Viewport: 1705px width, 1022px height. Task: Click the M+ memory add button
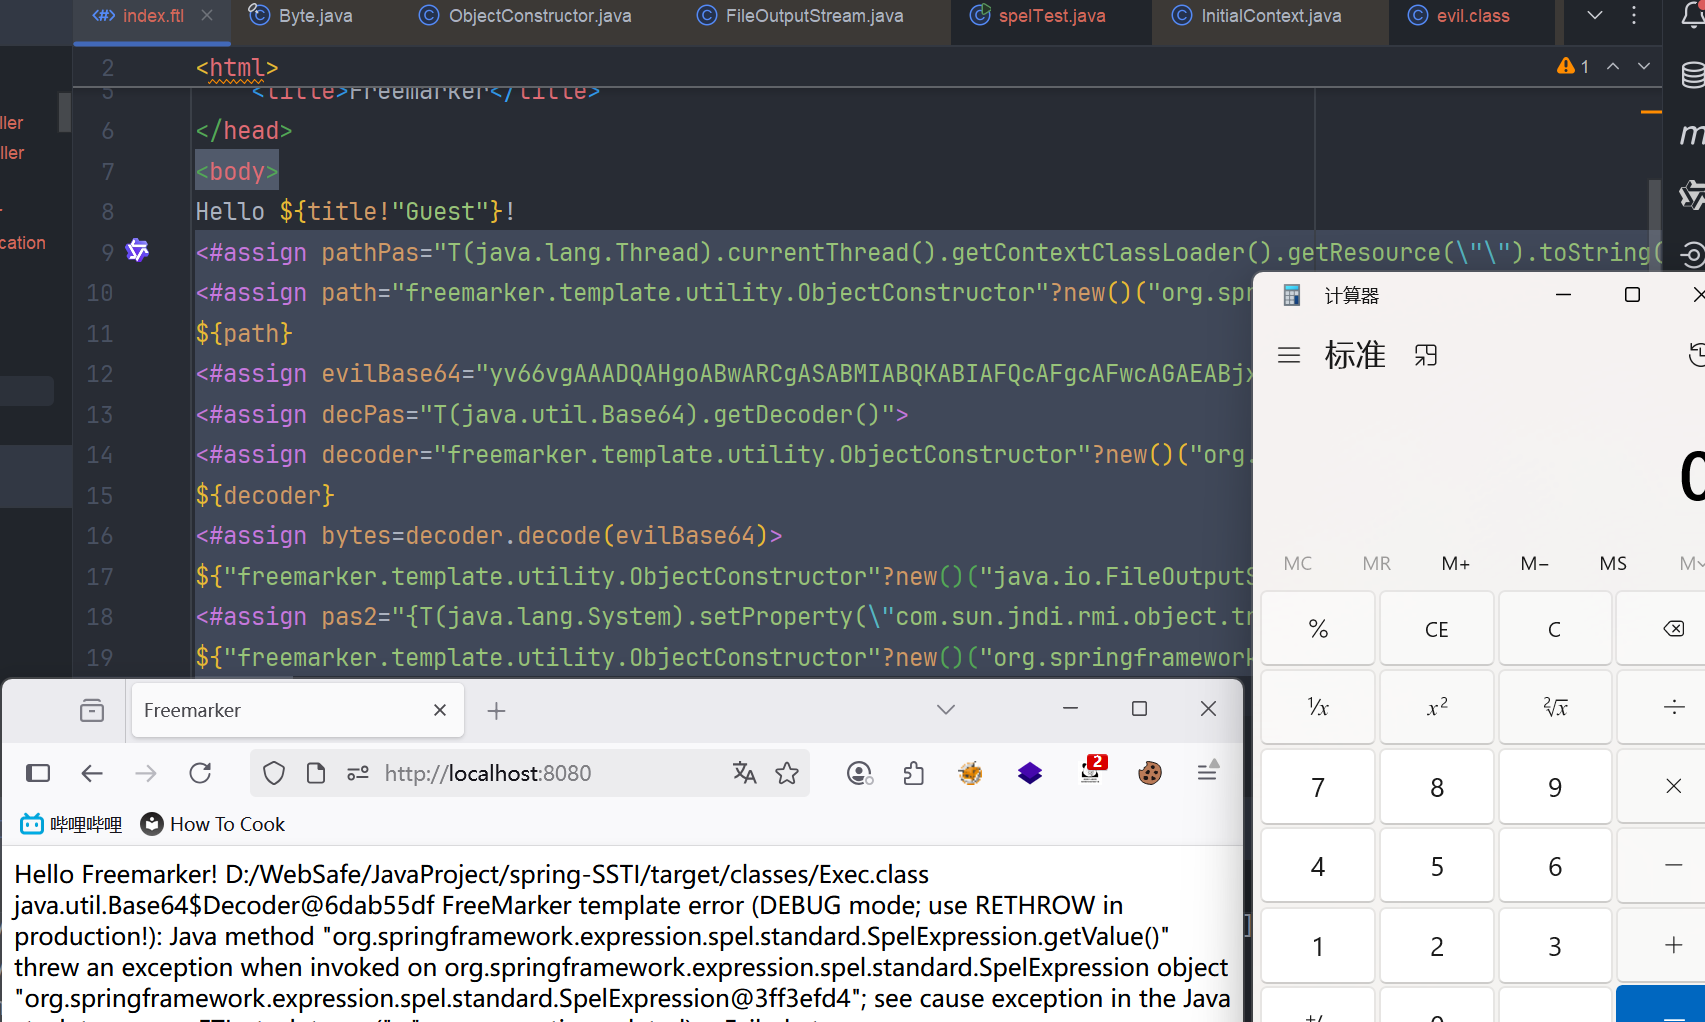[x=1456, y=563]
